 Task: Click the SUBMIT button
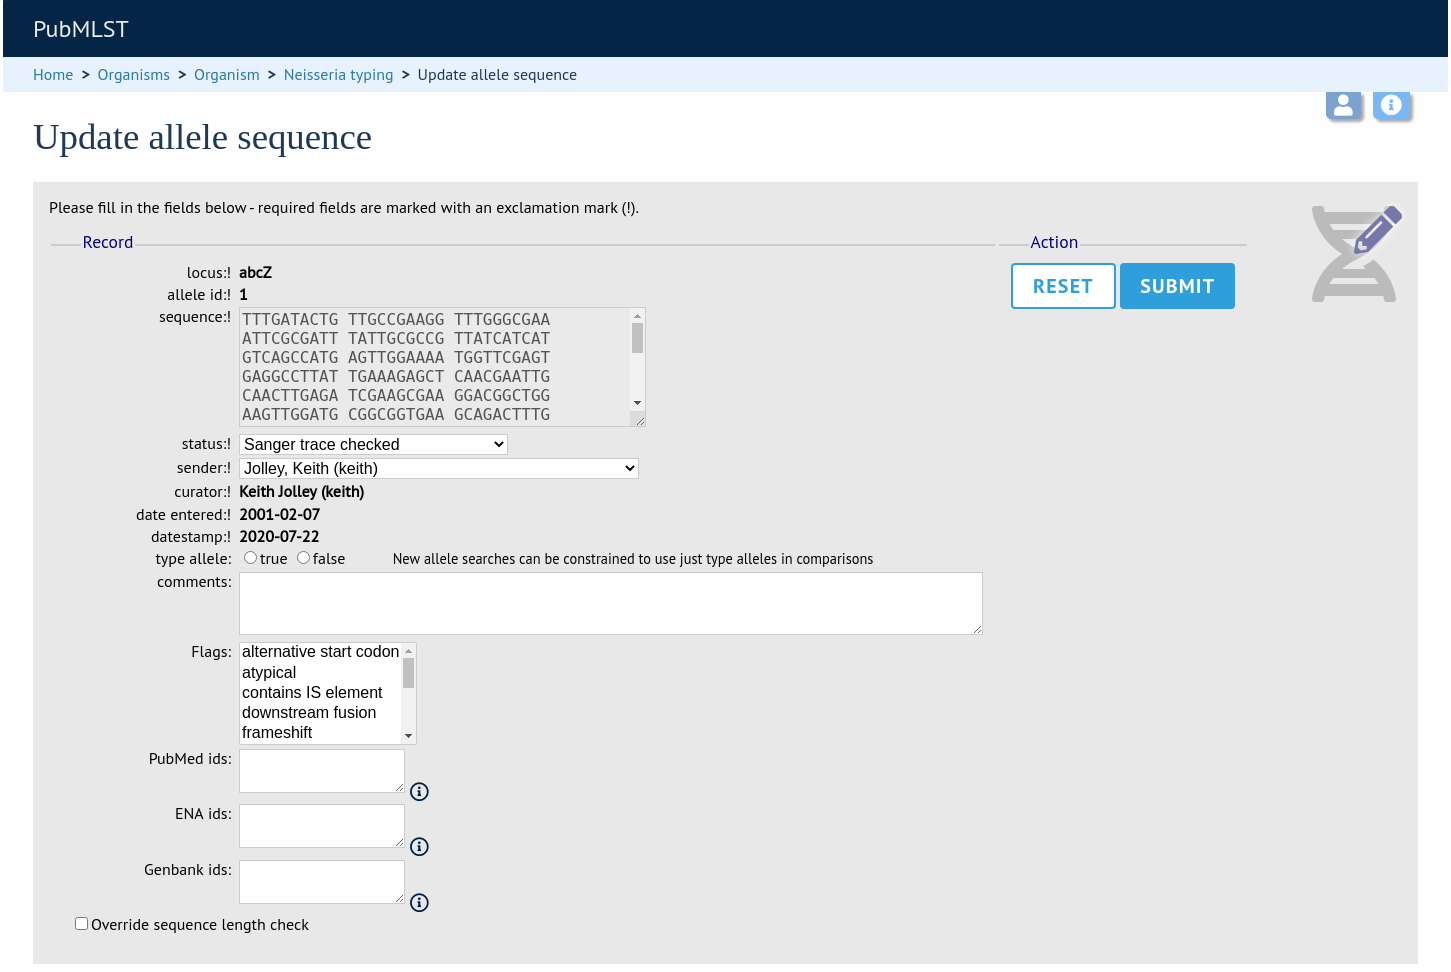pyautogui.click(x=1177, y=286)
